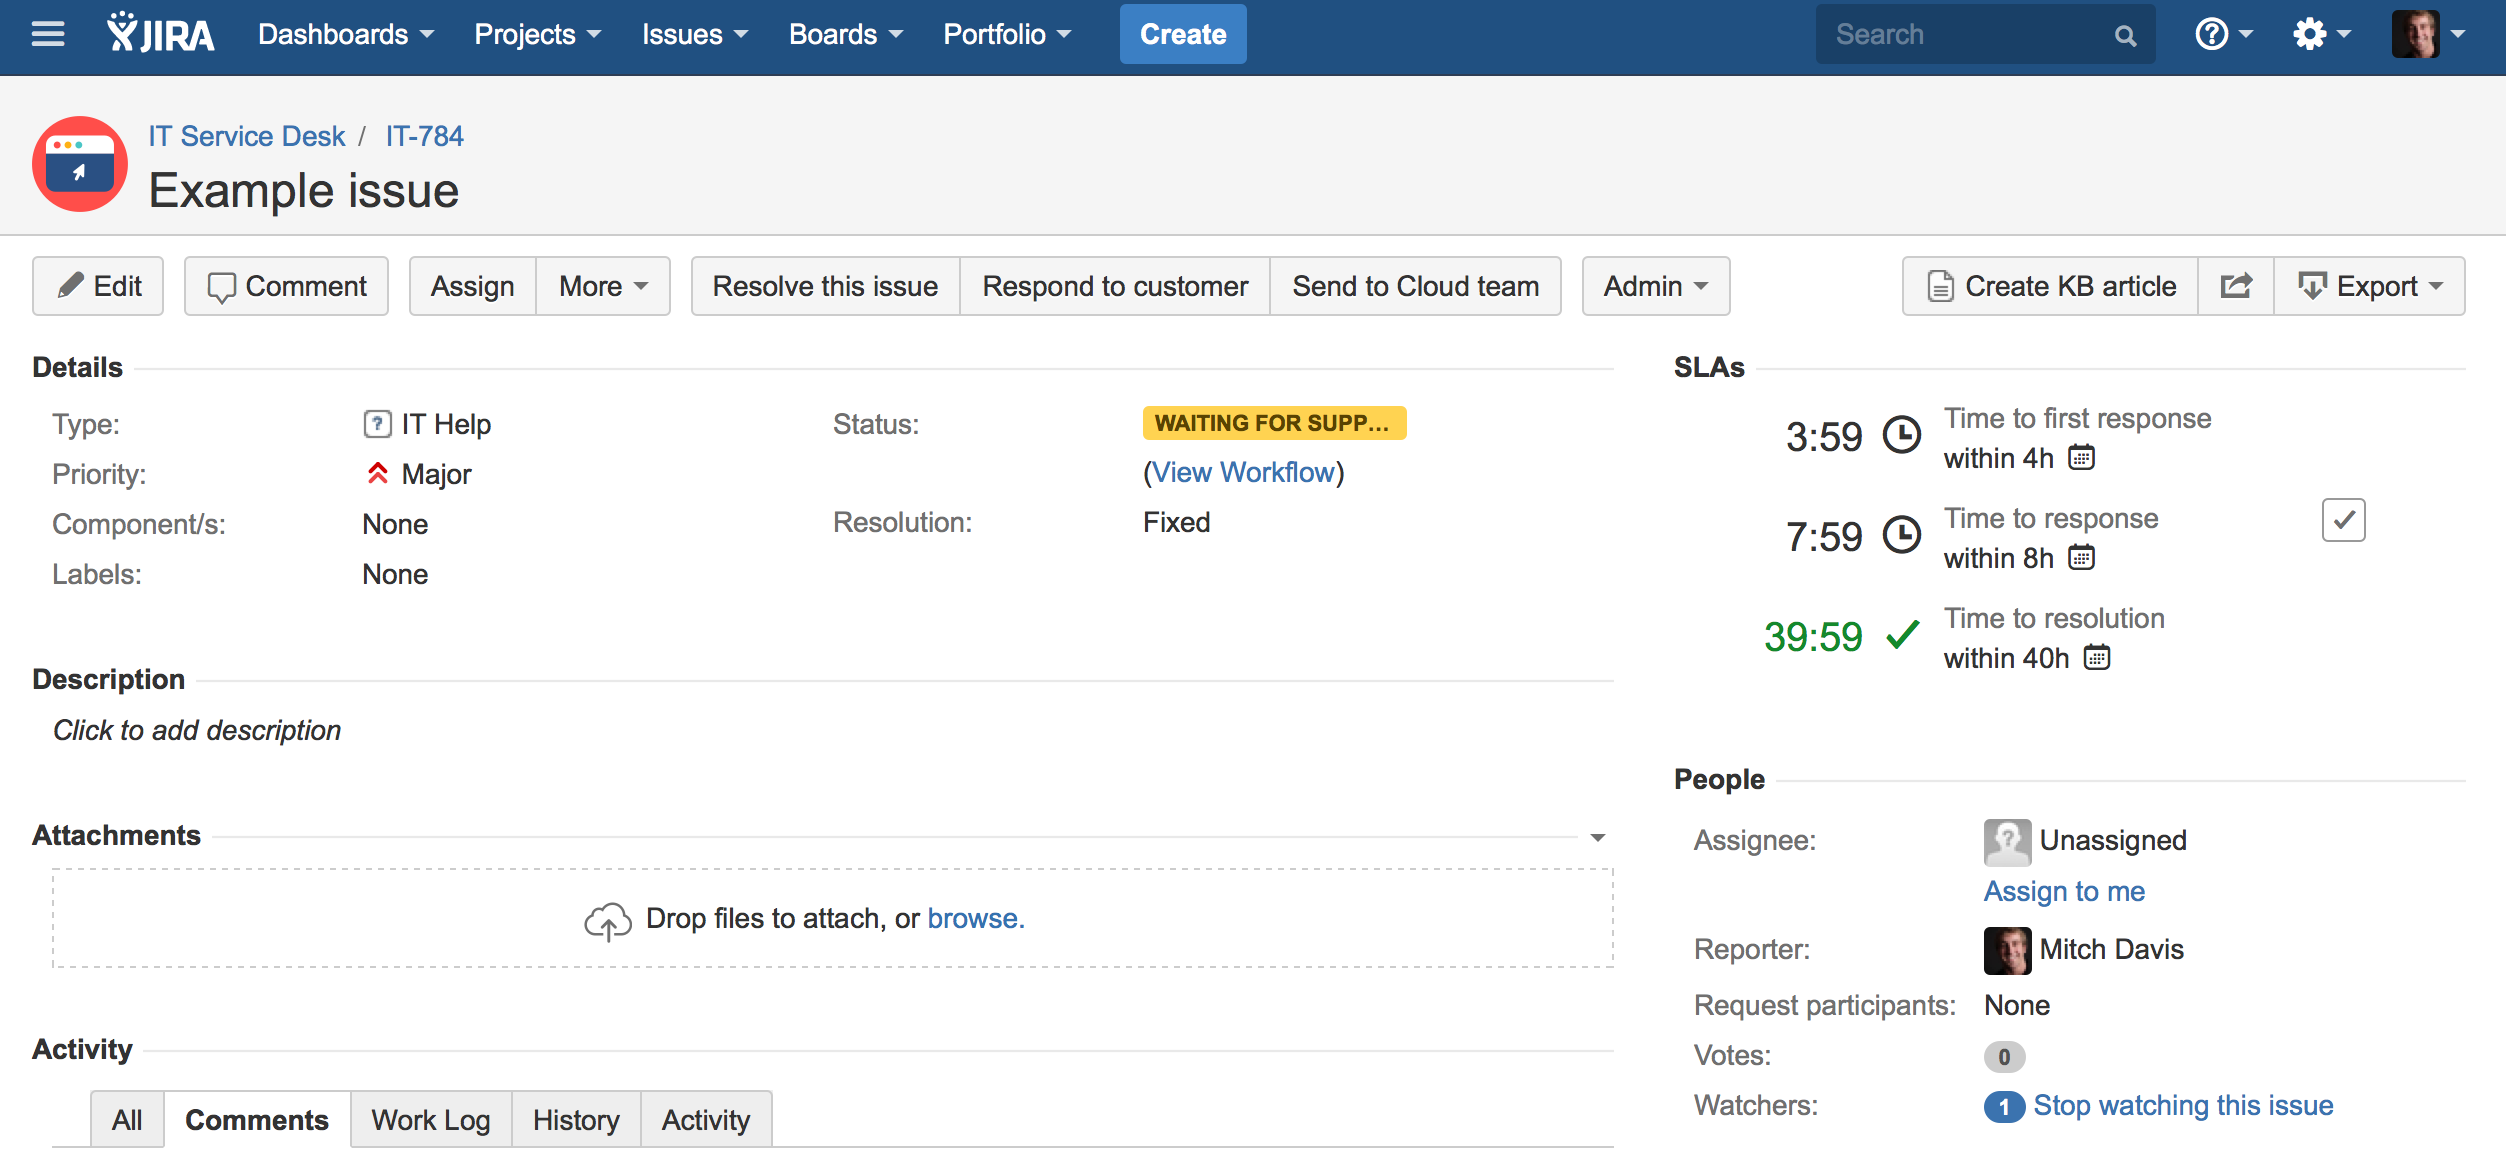2506x1176 pixels.
Task: Click the cloud upload icon in attachments
Action: 607,920
